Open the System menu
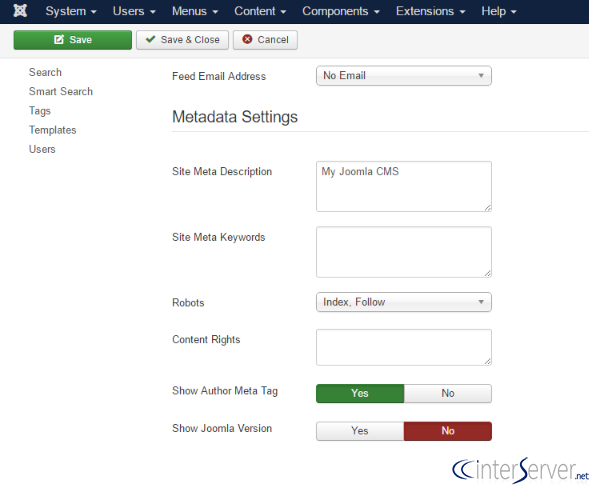 click(71, 11)
